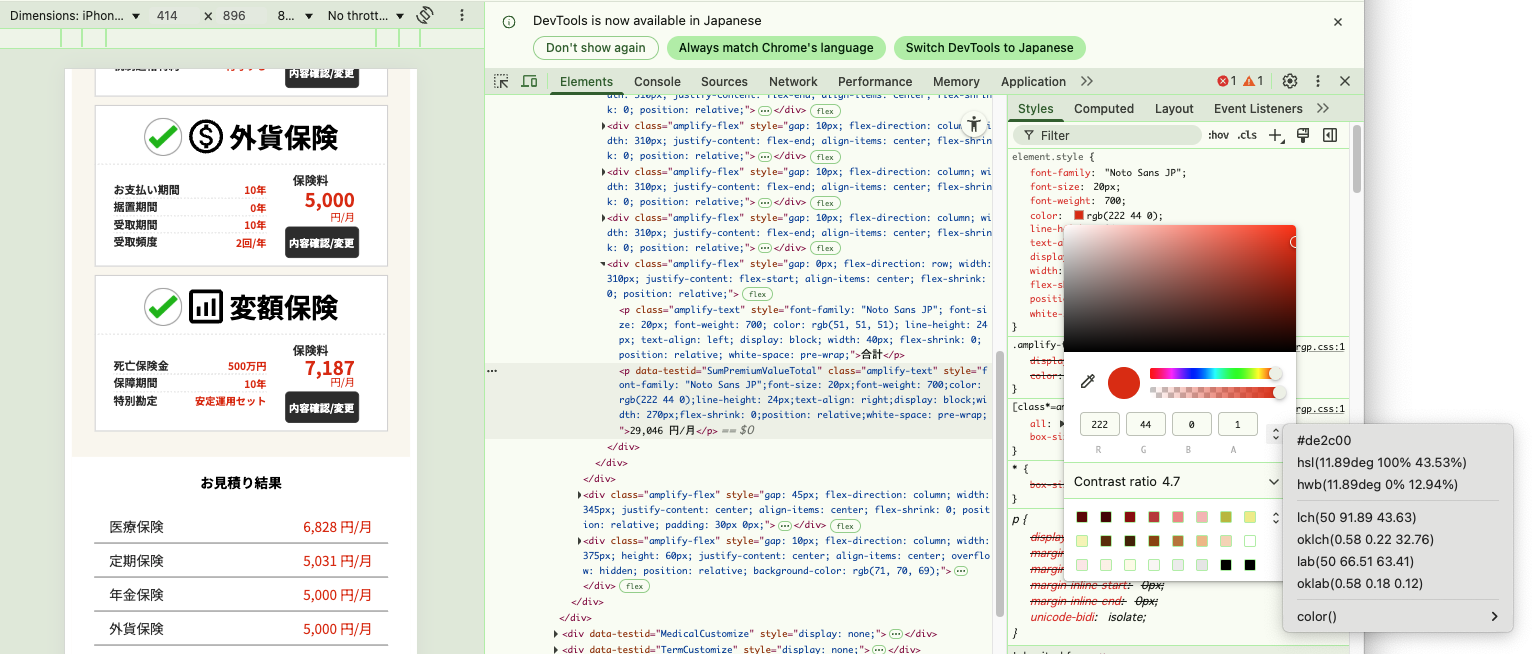Click 内容確認/変更 in the 変額保険 card
Screen dimensions: 1539x654
321,408
